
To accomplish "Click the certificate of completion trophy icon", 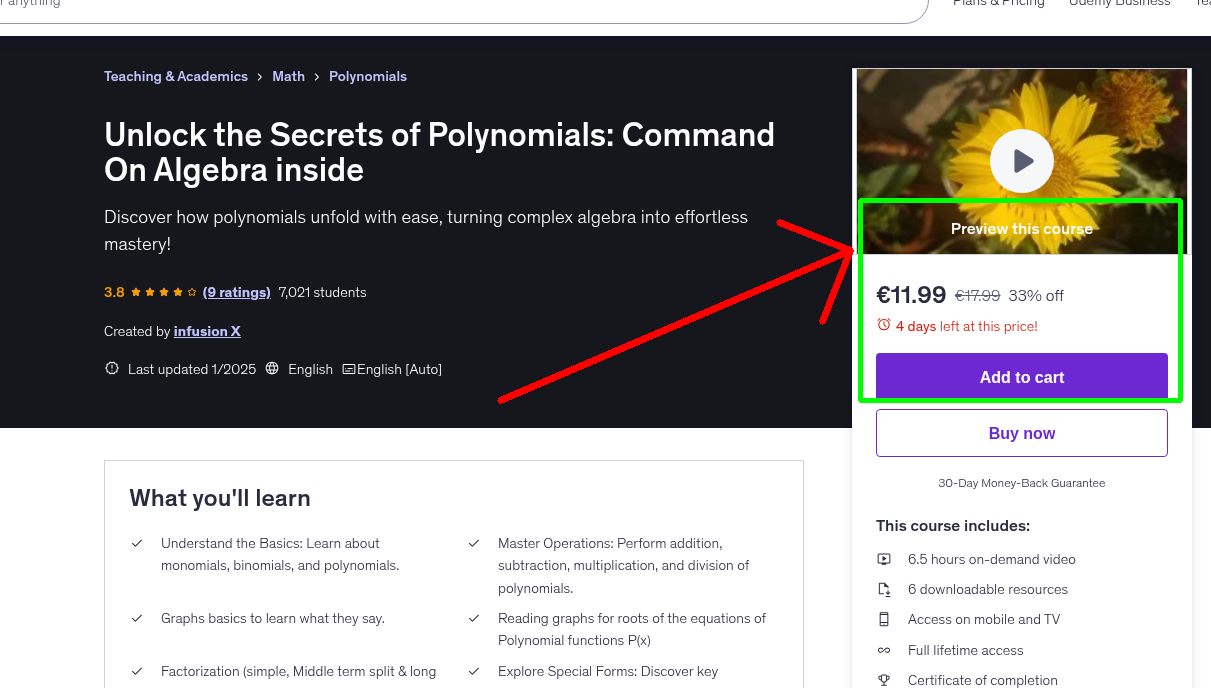I will point(884,680).
